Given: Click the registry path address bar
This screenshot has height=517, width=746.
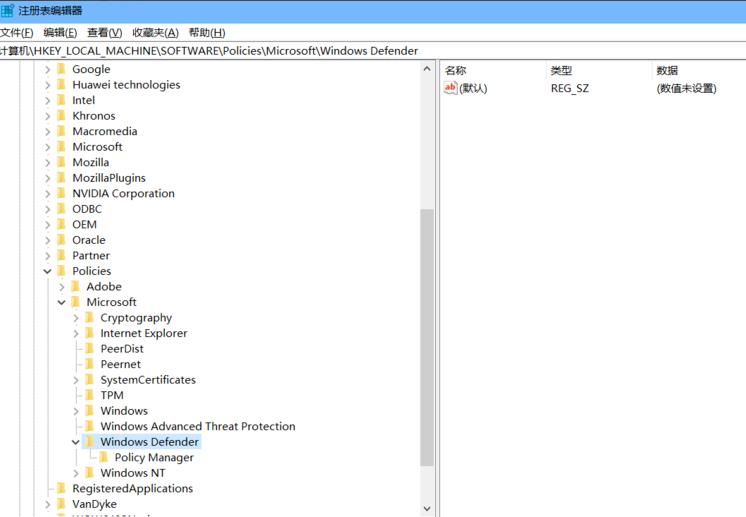Looking at the screenshot, I should click(x=373, y=51).
